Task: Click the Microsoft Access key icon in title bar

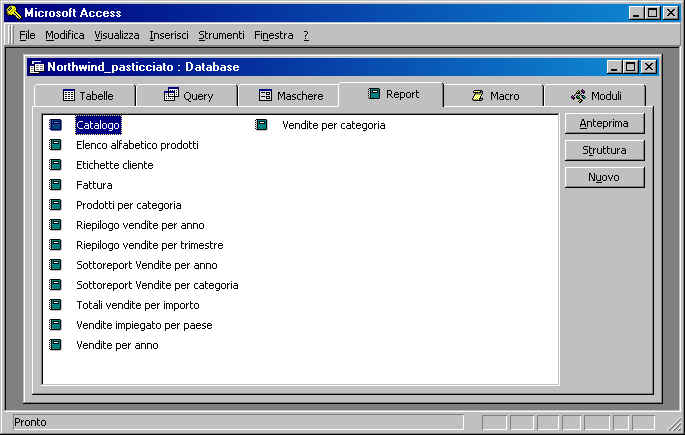Action: (x=13, y=13)
